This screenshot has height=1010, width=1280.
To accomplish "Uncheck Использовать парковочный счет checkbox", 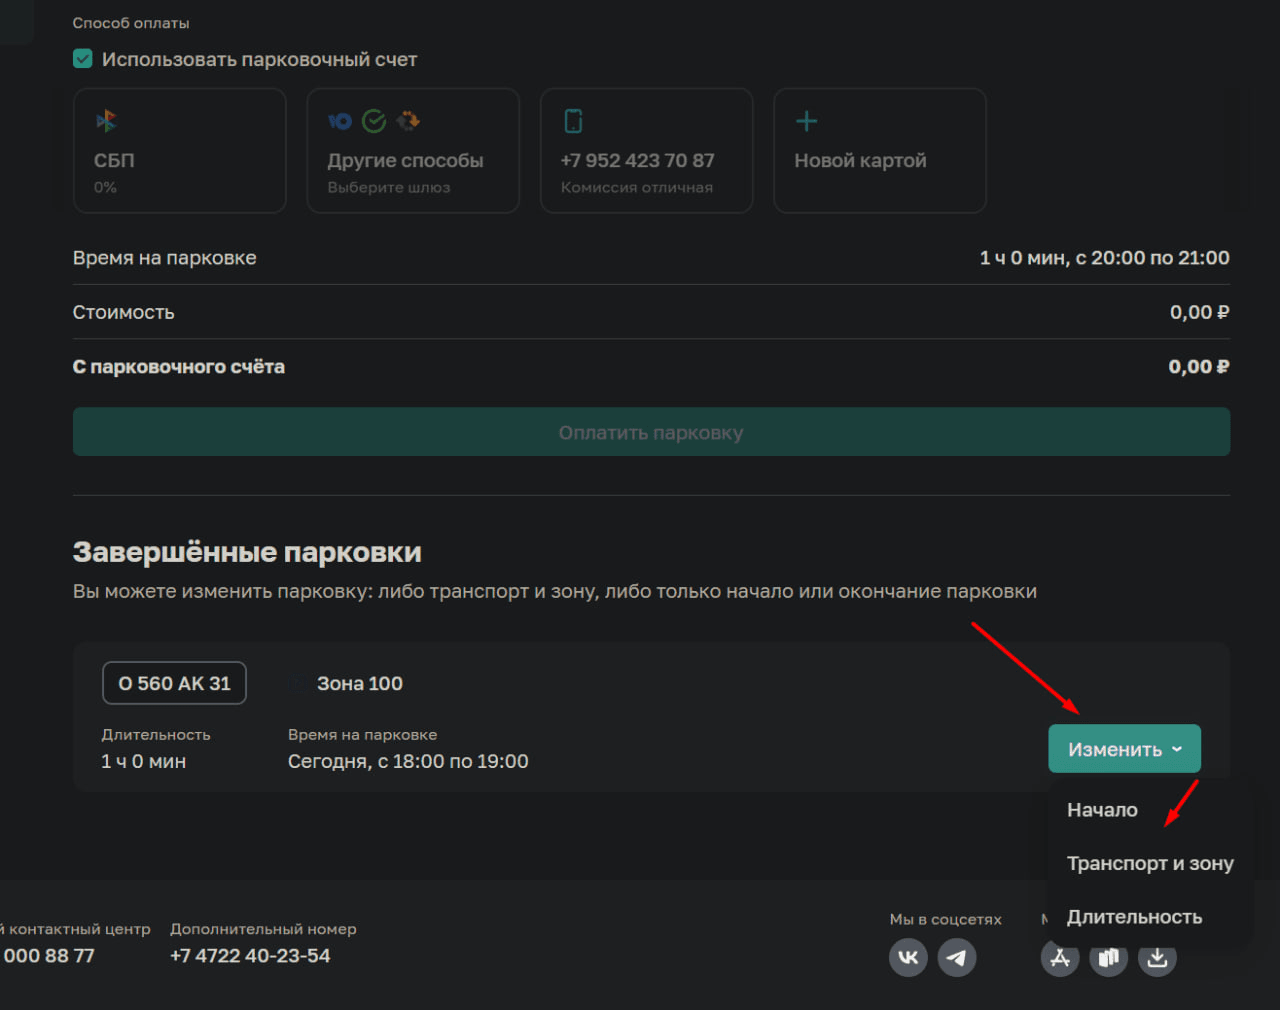I will [x=83, y=59].
